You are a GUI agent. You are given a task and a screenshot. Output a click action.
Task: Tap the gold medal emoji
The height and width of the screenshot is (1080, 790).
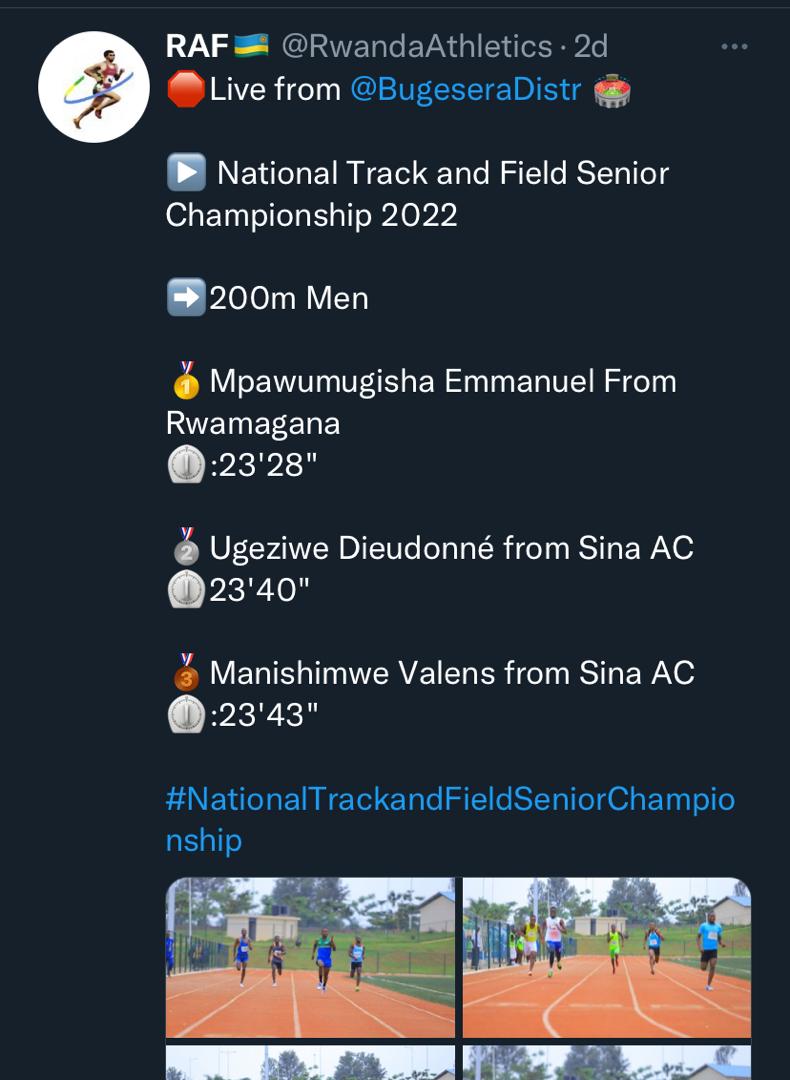tap(186, 380)
